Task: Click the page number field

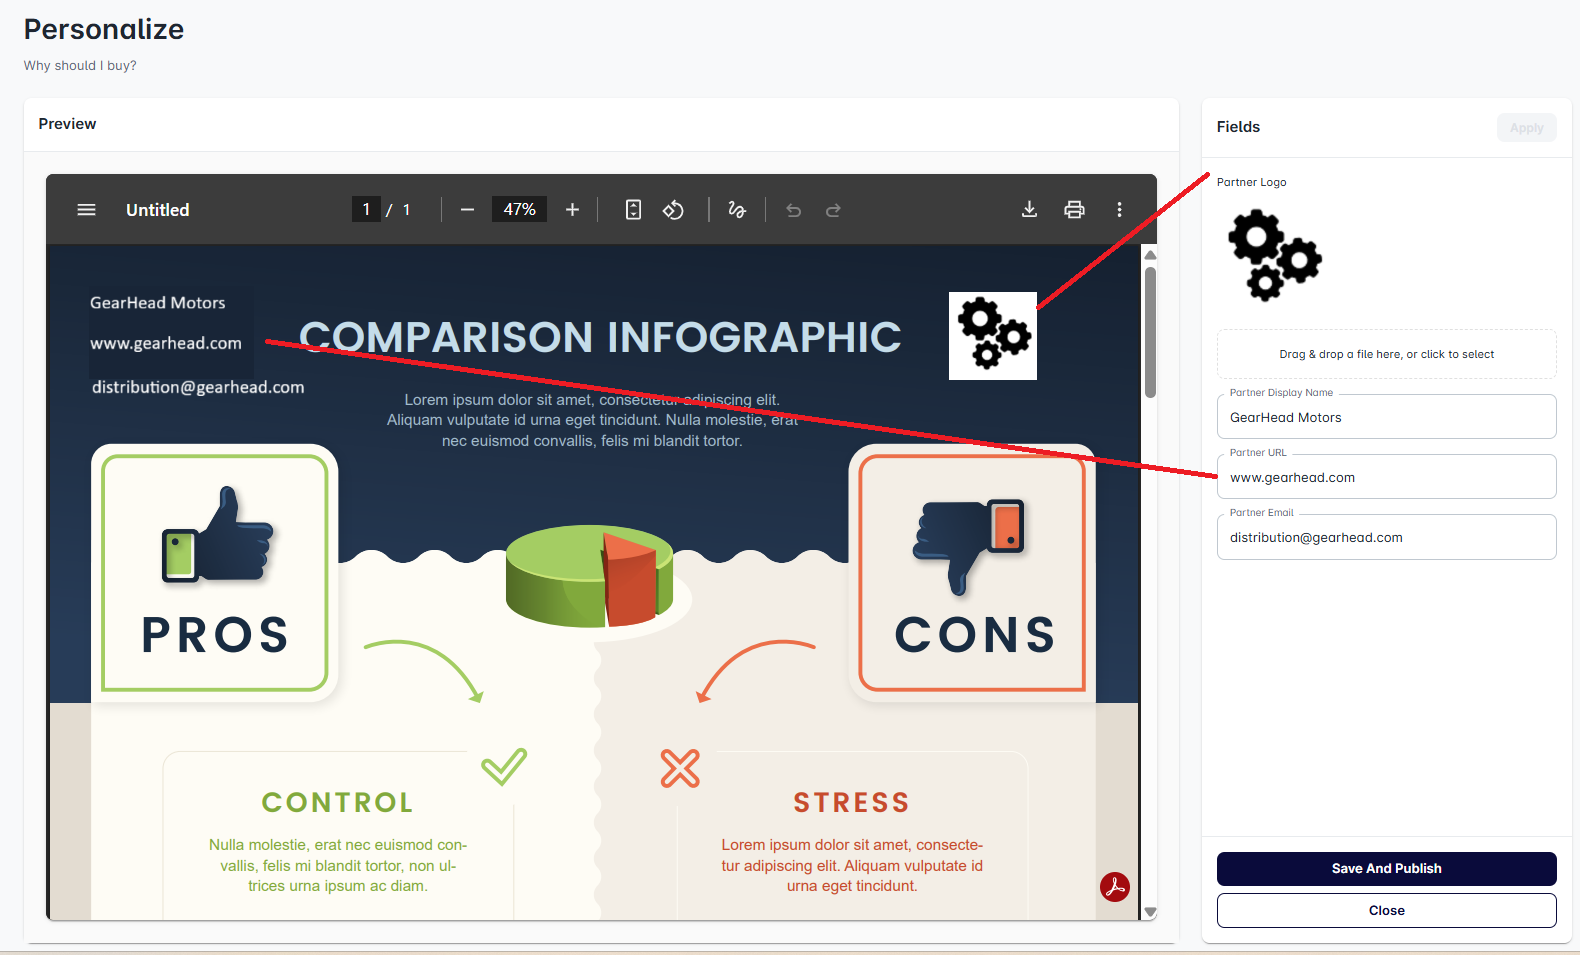Action: pos(366,210)
